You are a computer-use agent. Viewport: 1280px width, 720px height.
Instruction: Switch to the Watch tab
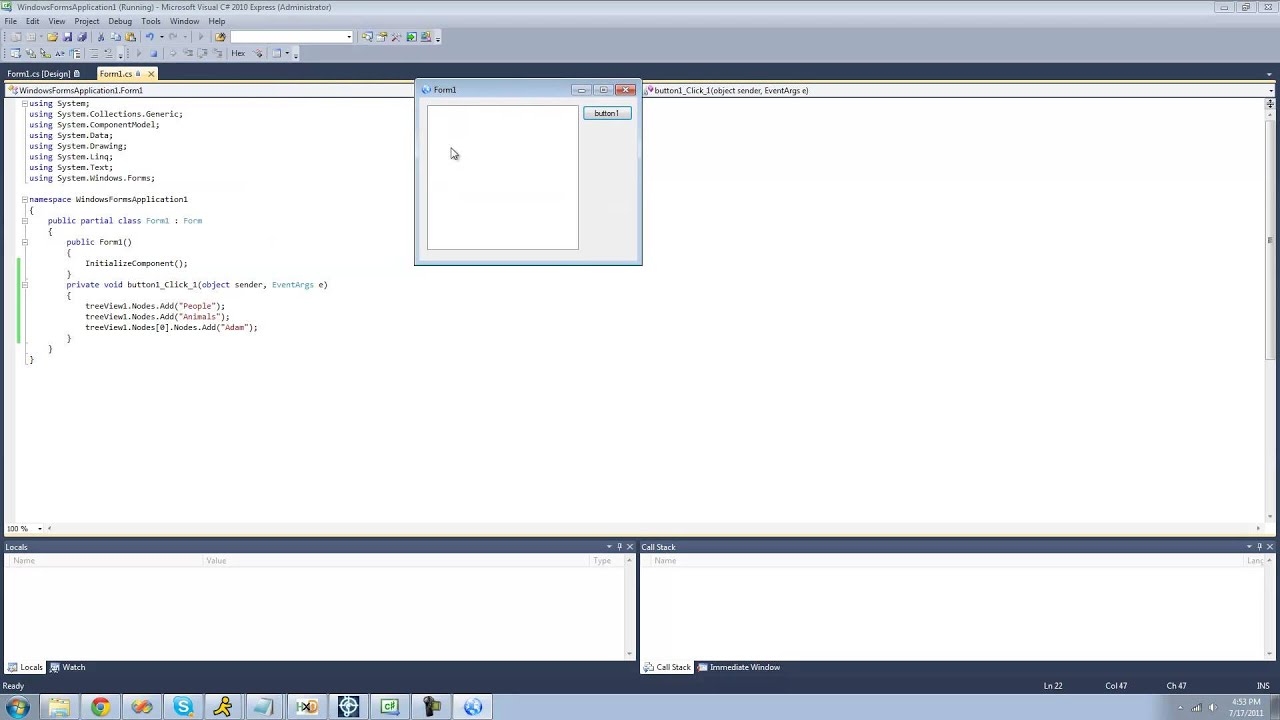click(68, 667)
